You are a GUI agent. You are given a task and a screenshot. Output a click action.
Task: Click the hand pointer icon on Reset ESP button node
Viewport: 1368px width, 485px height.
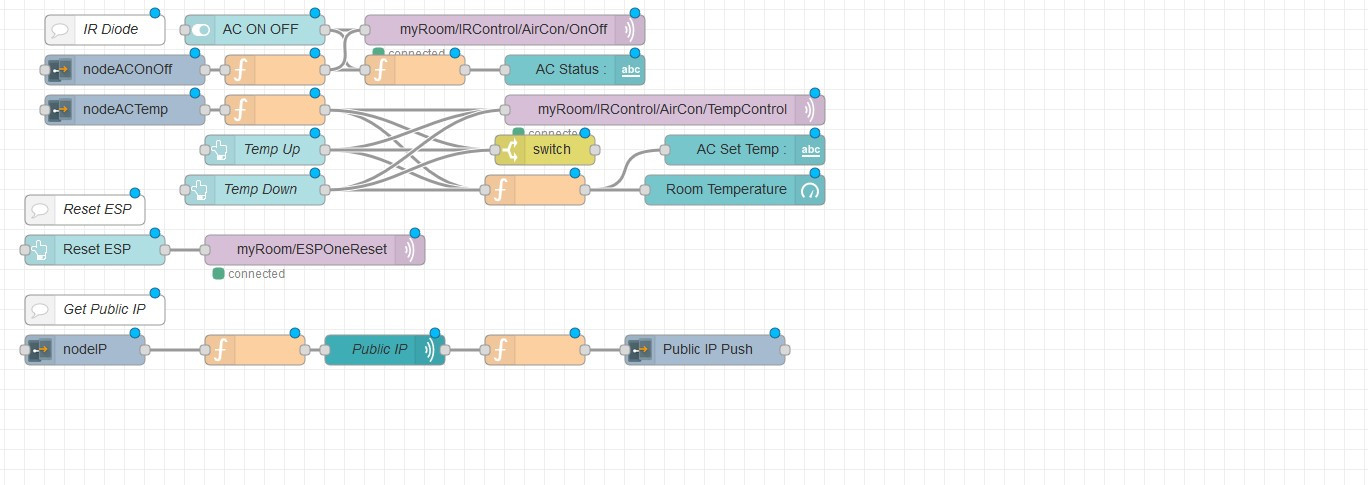tap(40, 250)
